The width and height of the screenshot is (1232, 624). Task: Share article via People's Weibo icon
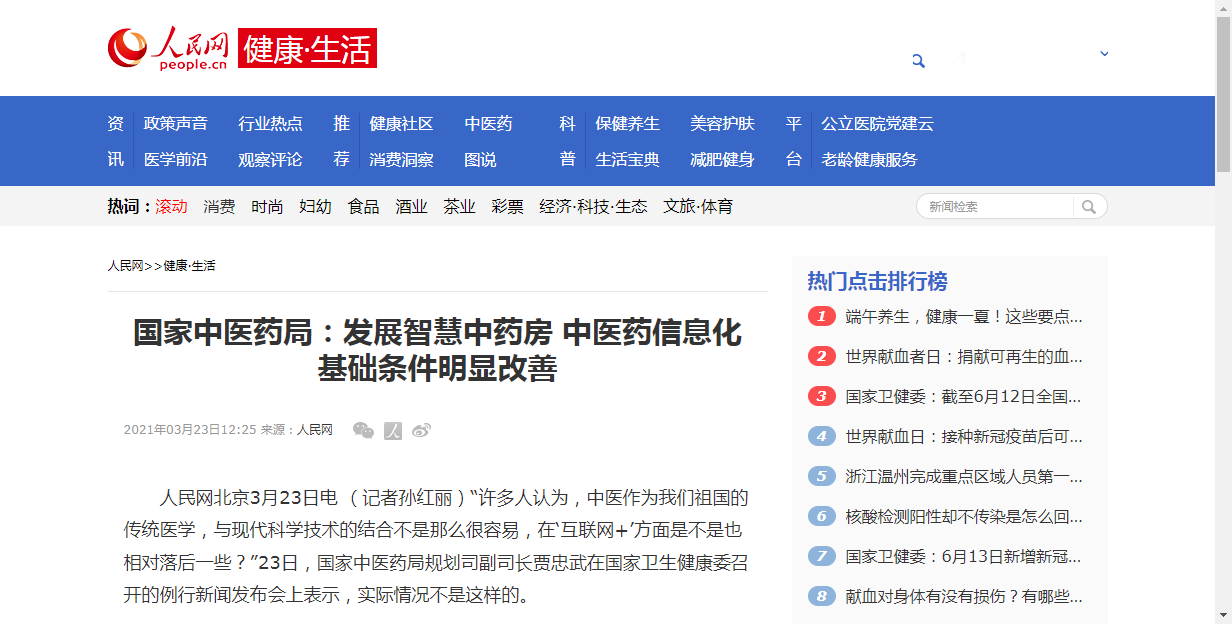(393, 430)
